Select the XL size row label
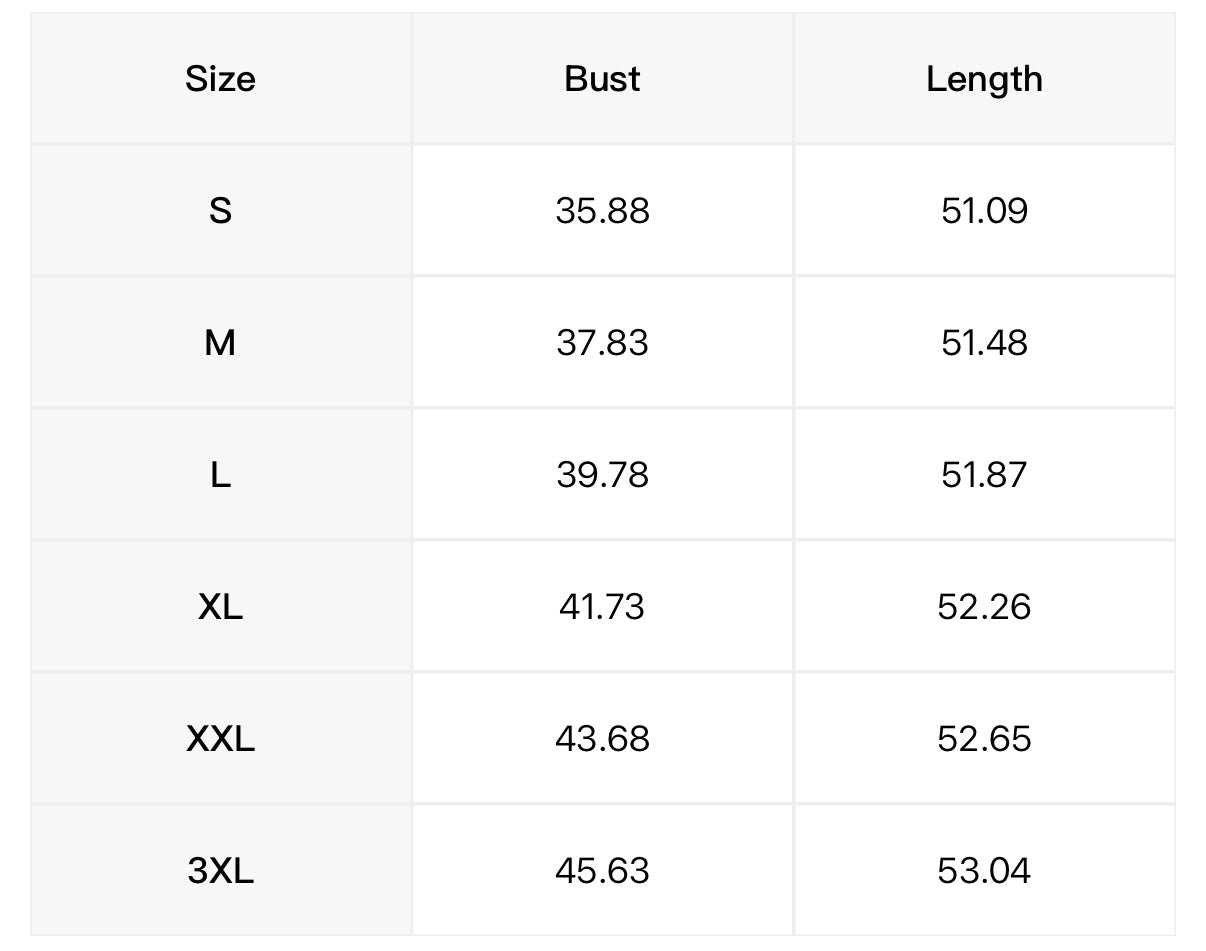This screenshot has height=951, width=1206. [220, 607]
